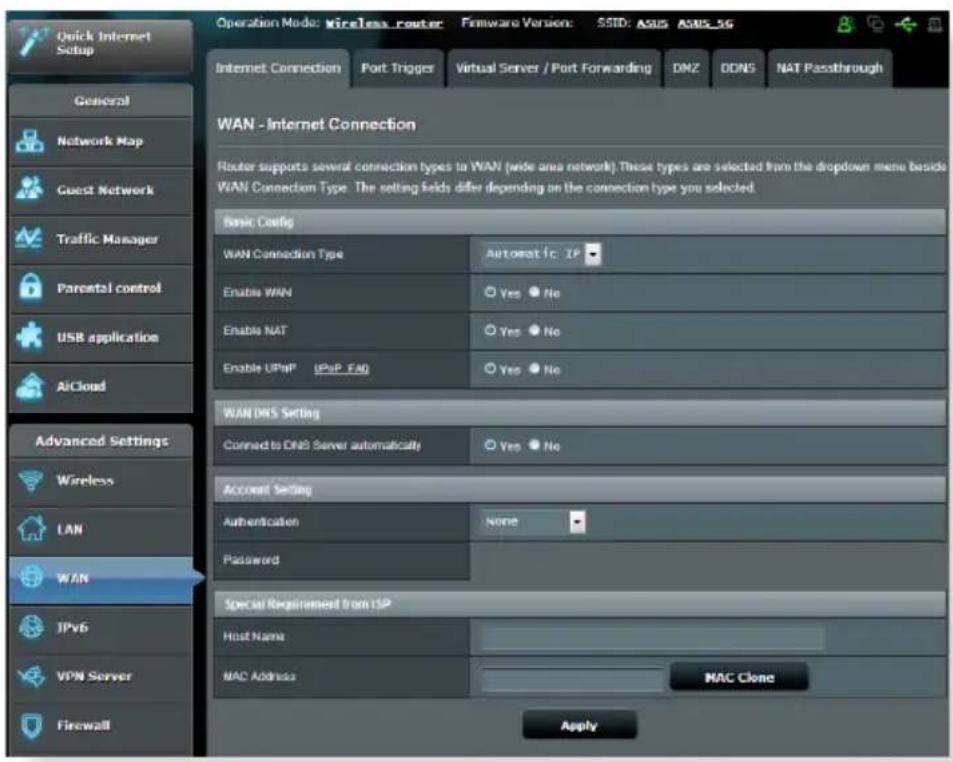Click the MAC Clone button
Image resolution: width=953 pixels, height=762 pixels.
pos(739,677)
